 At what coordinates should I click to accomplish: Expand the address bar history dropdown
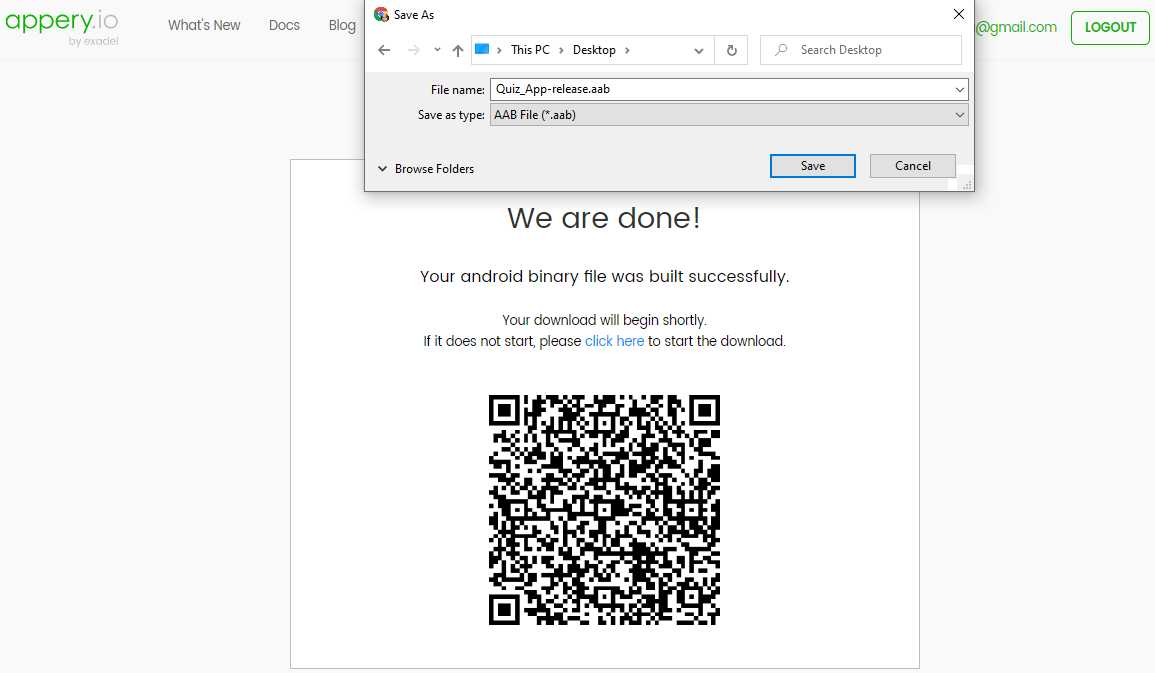click(698, 50)
